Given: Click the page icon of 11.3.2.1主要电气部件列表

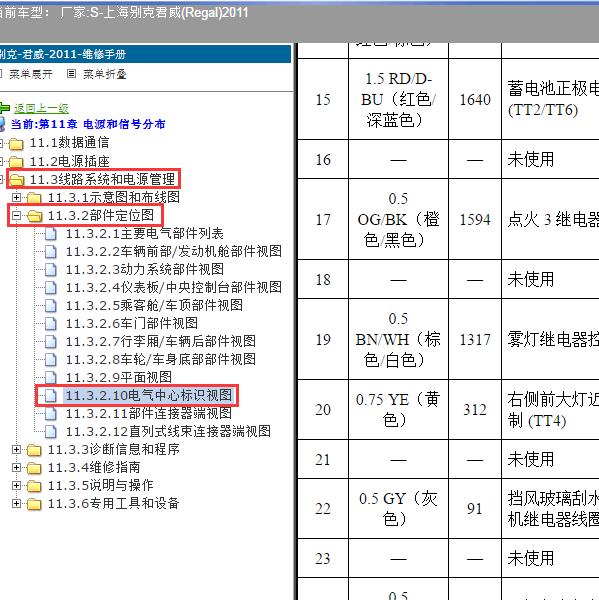Looking at the screenshot, I should point(51,233).
